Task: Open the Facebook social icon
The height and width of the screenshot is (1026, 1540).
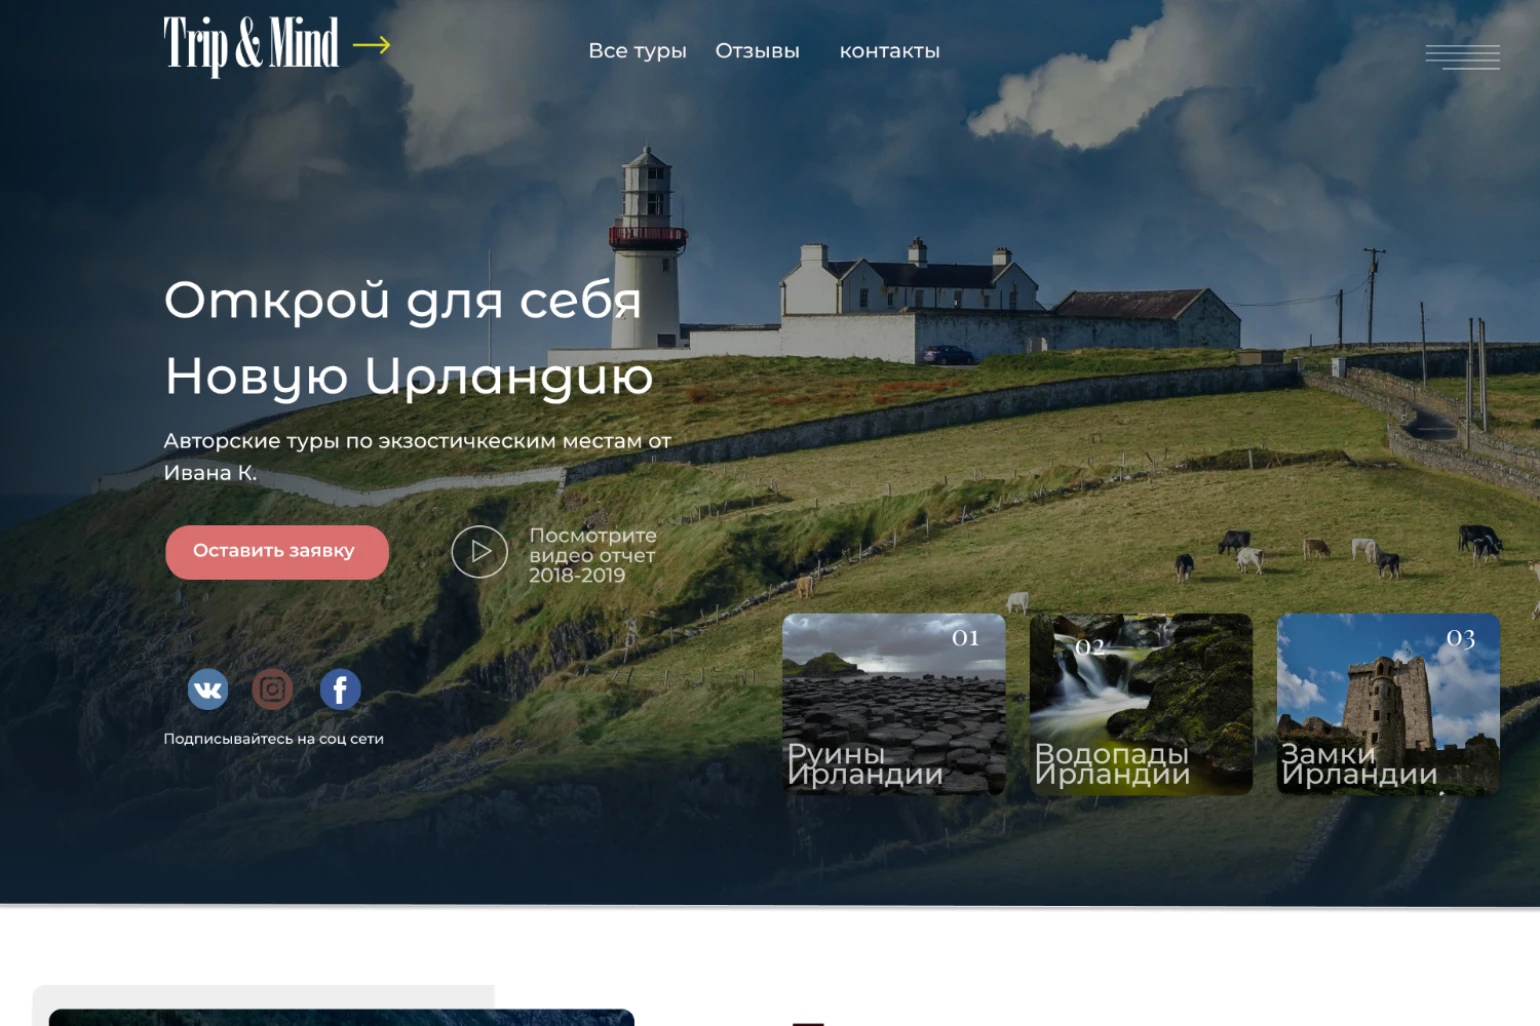Action: coord(340,689)
